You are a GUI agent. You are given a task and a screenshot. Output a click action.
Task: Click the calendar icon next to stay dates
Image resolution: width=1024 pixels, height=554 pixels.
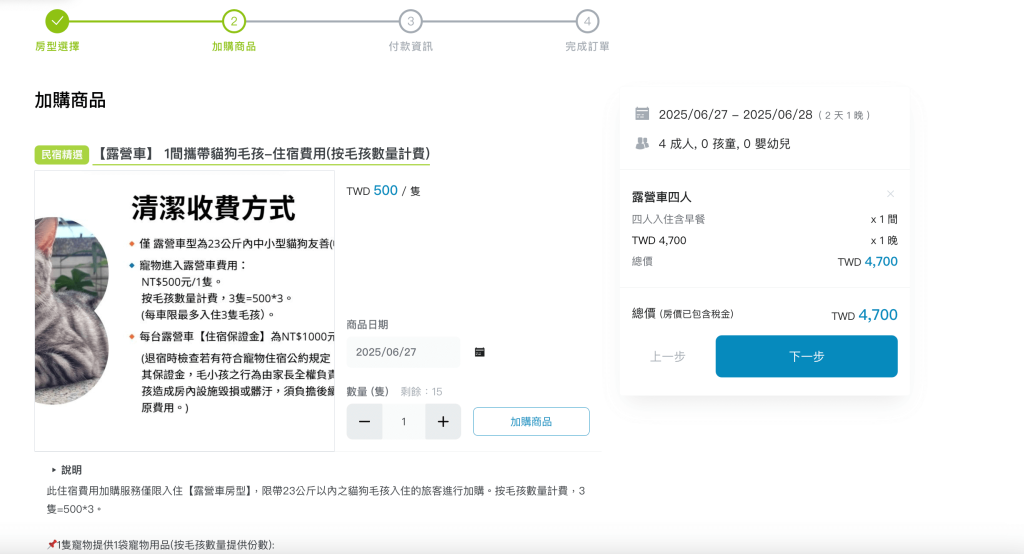(x=642, y=114)
